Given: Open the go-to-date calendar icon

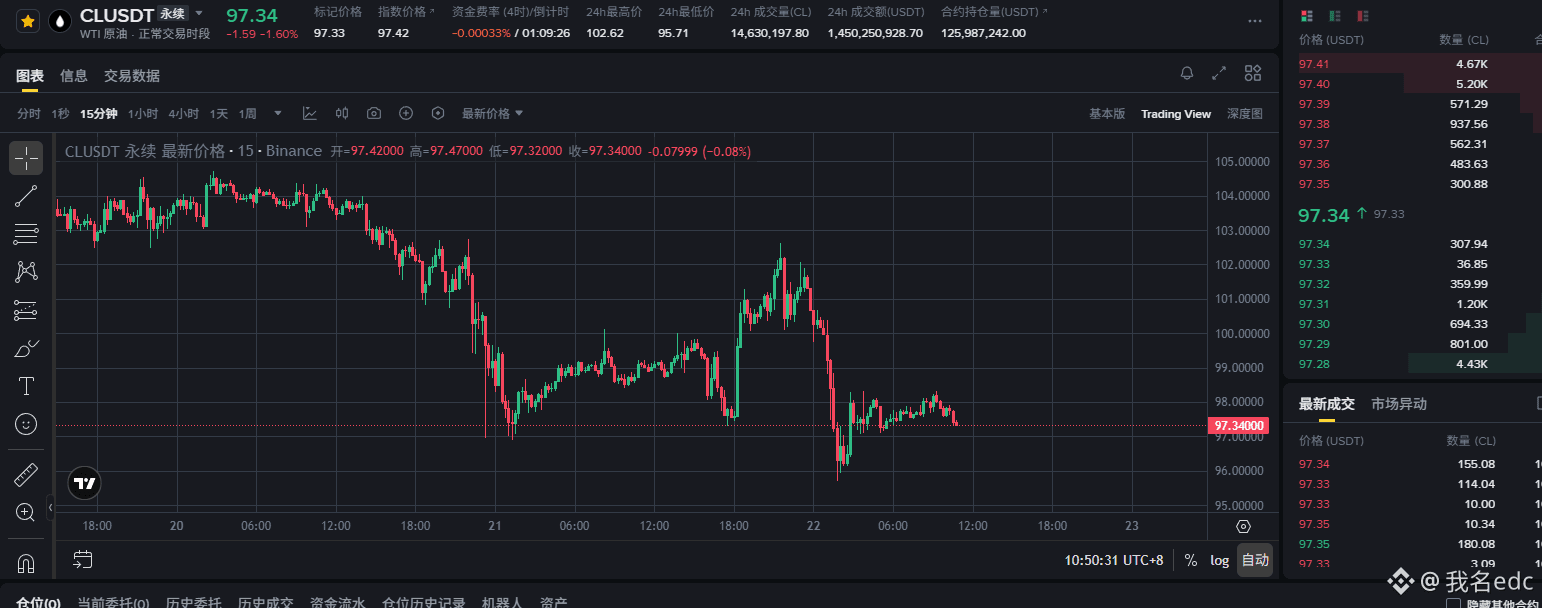Looking at the screenshot, I should [83, 560].
